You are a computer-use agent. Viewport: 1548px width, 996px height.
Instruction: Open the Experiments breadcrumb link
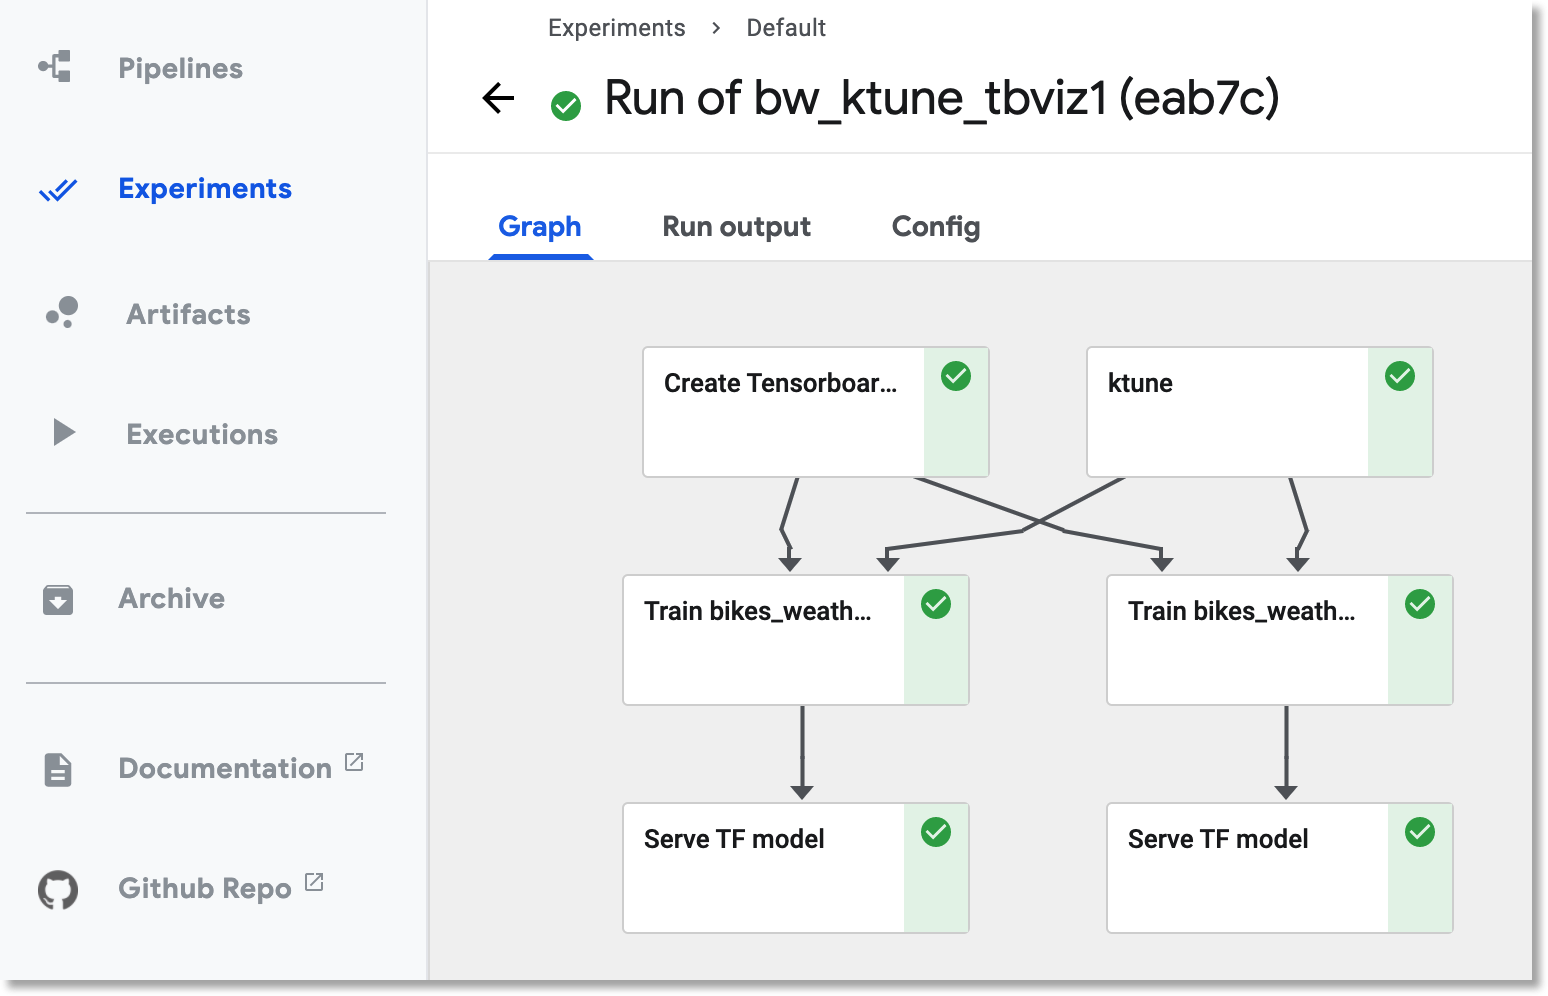(616, 28)
